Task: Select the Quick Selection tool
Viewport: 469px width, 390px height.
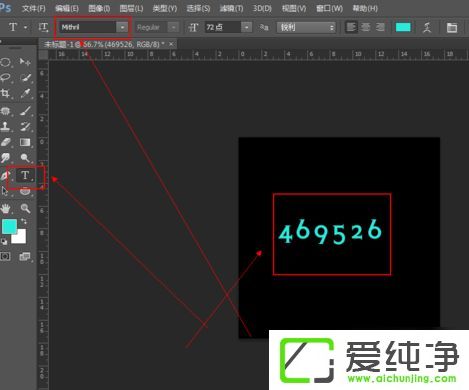Action: 25,78
